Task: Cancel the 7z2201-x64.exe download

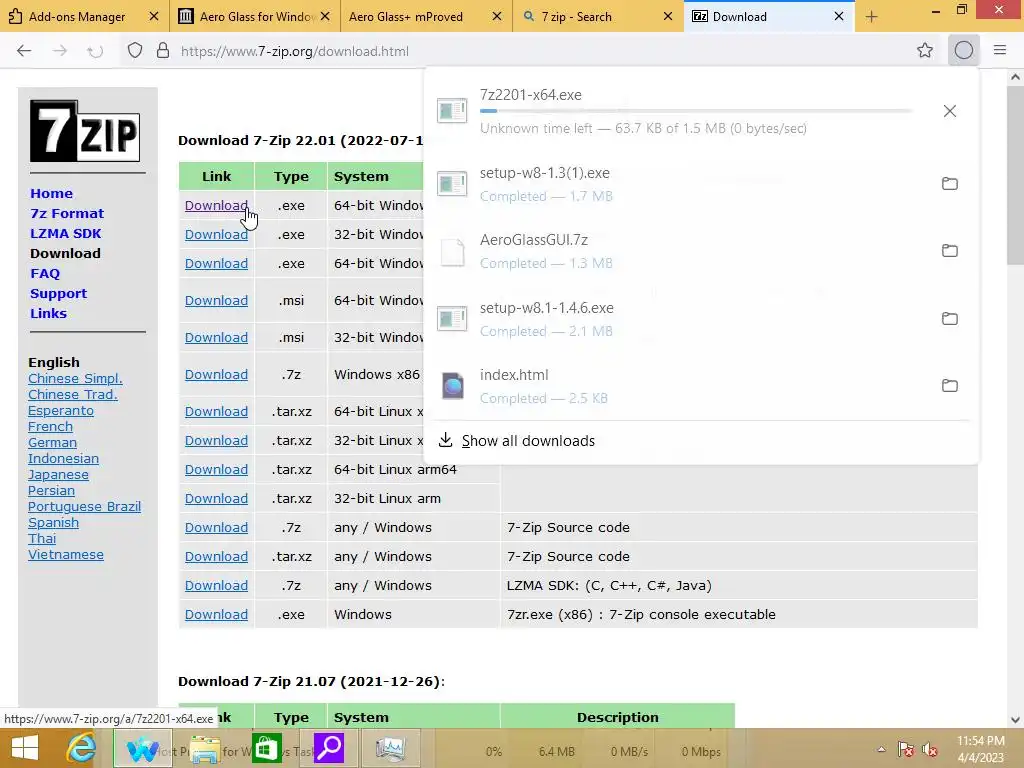Action: [950, 111]
